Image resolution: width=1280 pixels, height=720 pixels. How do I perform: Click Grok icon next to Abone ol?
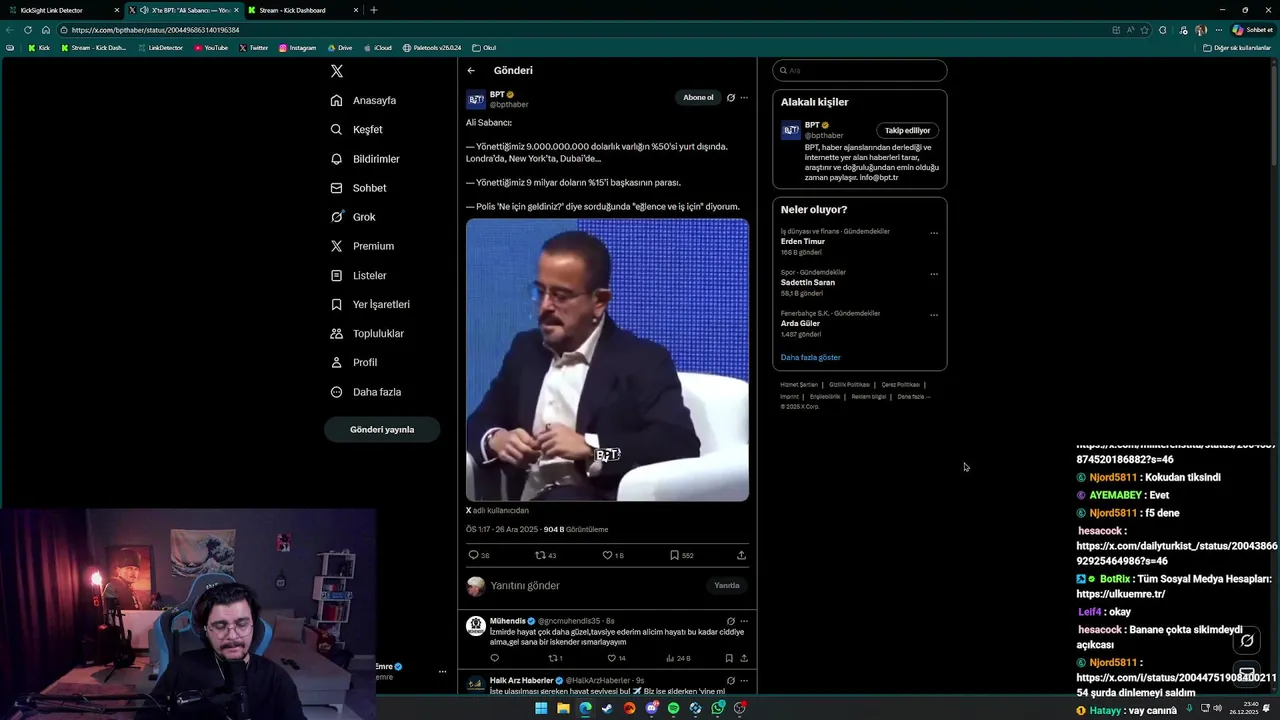point(731,97)
